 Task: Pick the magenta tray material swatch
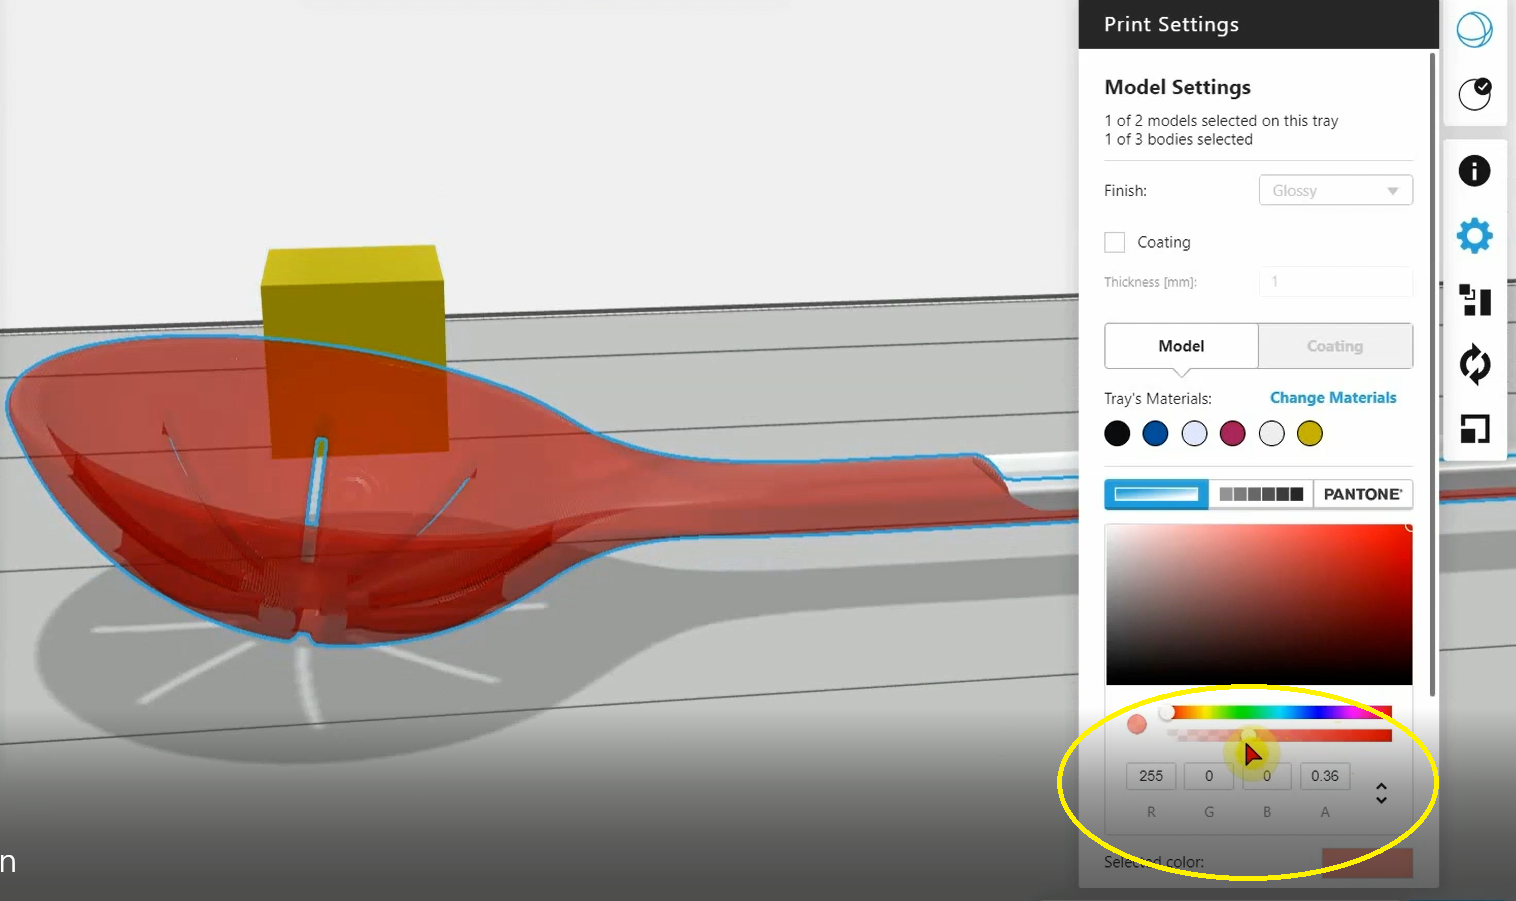tap(1233, 433)
